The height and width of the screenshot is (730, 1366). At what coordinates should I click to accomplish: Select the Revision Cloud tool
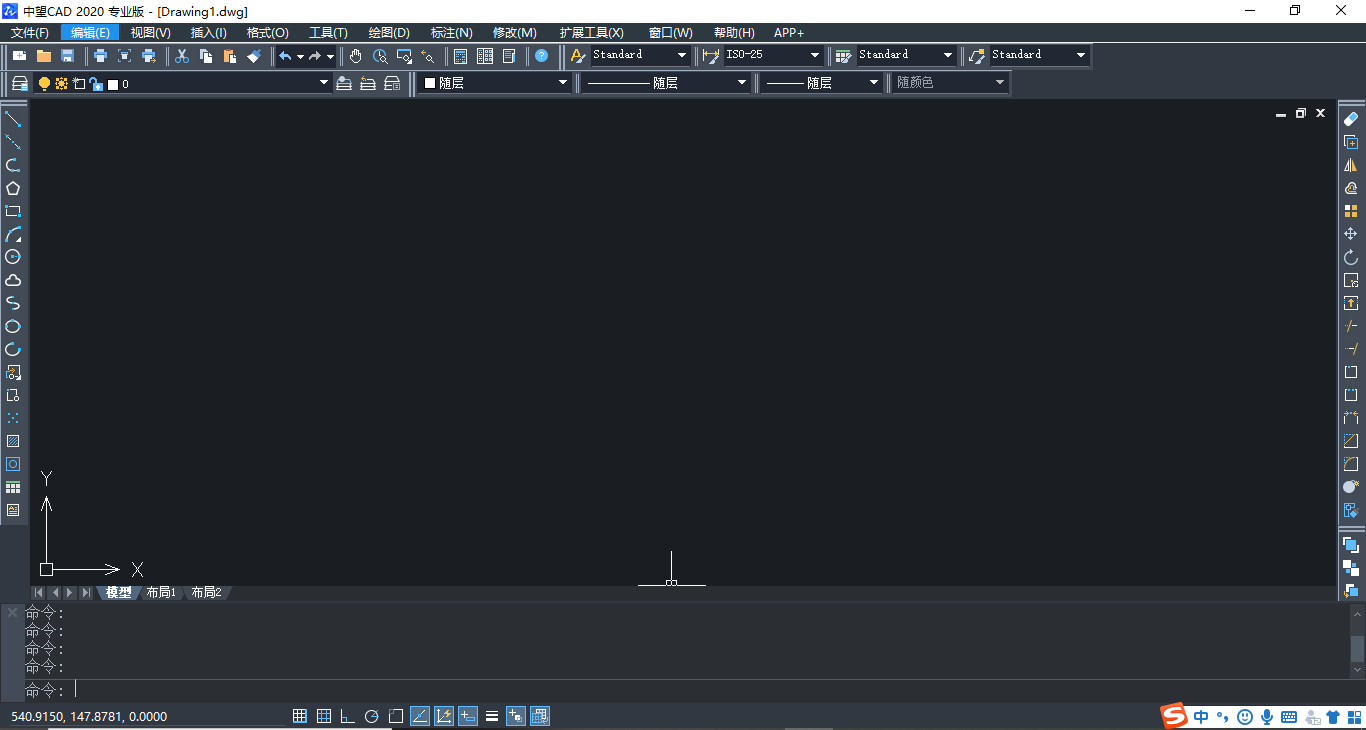coord(14,280)
